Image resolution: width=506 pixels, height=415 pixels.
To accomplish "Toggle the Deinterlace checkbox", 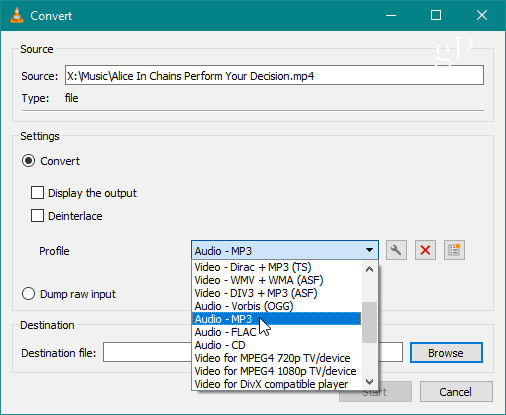I will point(37,216).
